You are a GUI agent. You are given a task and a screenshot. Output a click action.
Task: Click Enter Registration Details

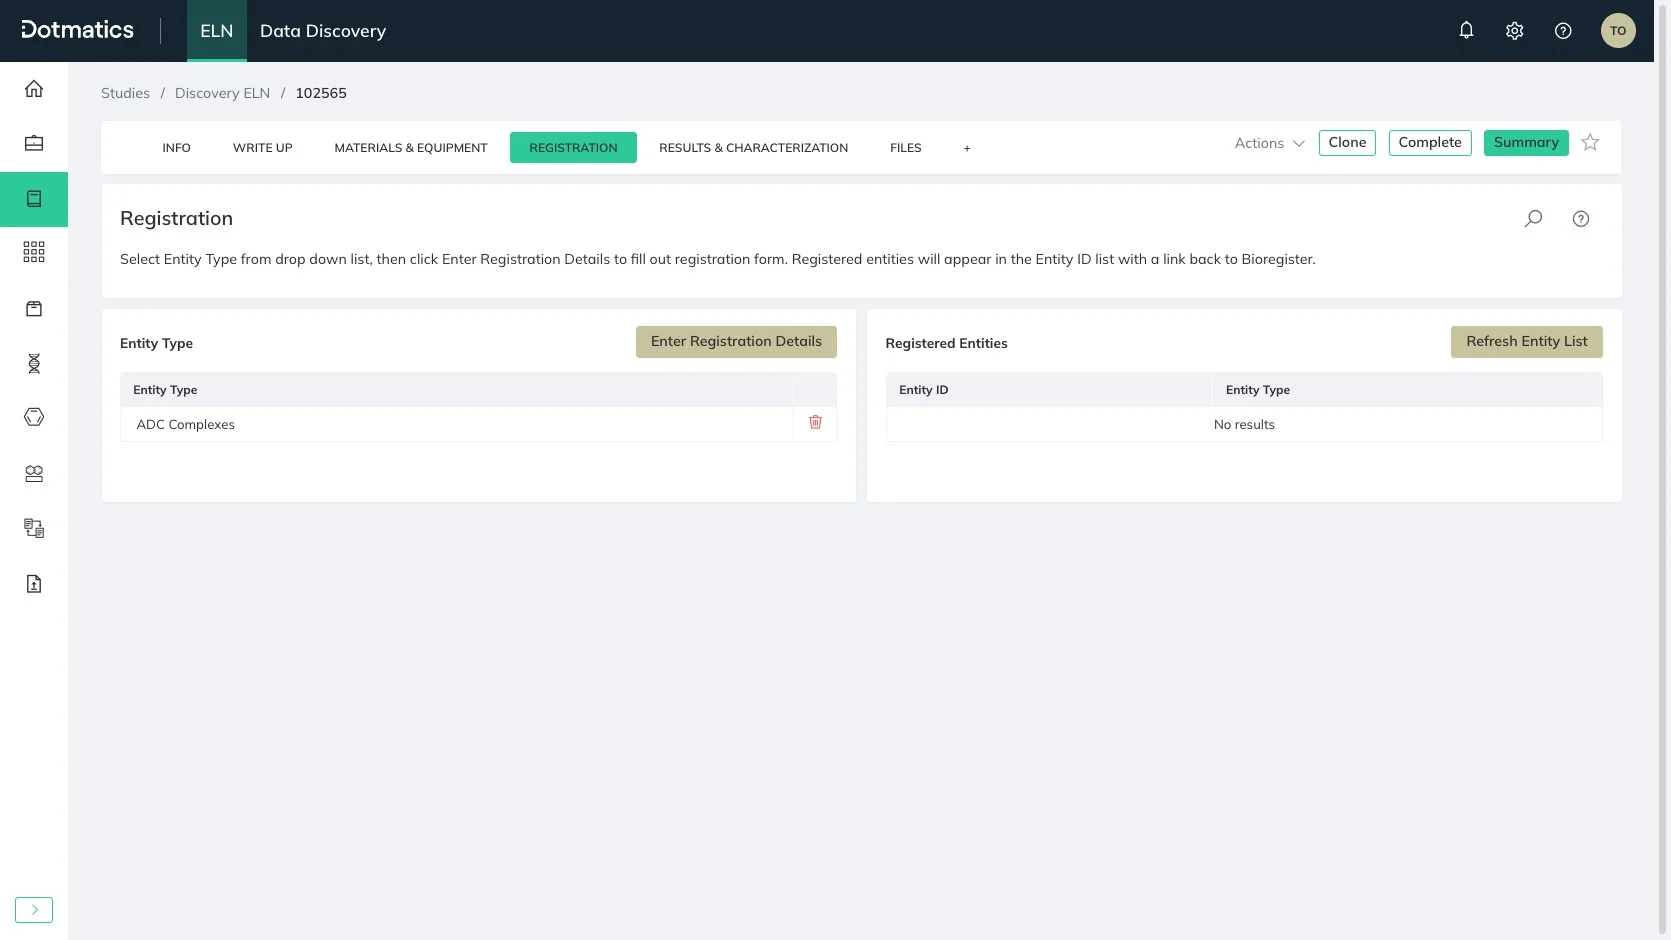pyautogui.click(x=736, y=342)
